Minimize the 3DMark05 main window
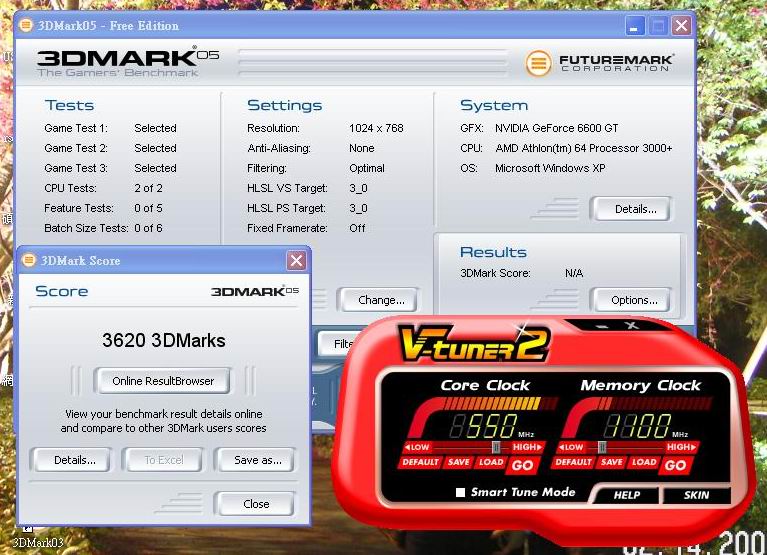767x555 pixels. (x=634, y=25)
